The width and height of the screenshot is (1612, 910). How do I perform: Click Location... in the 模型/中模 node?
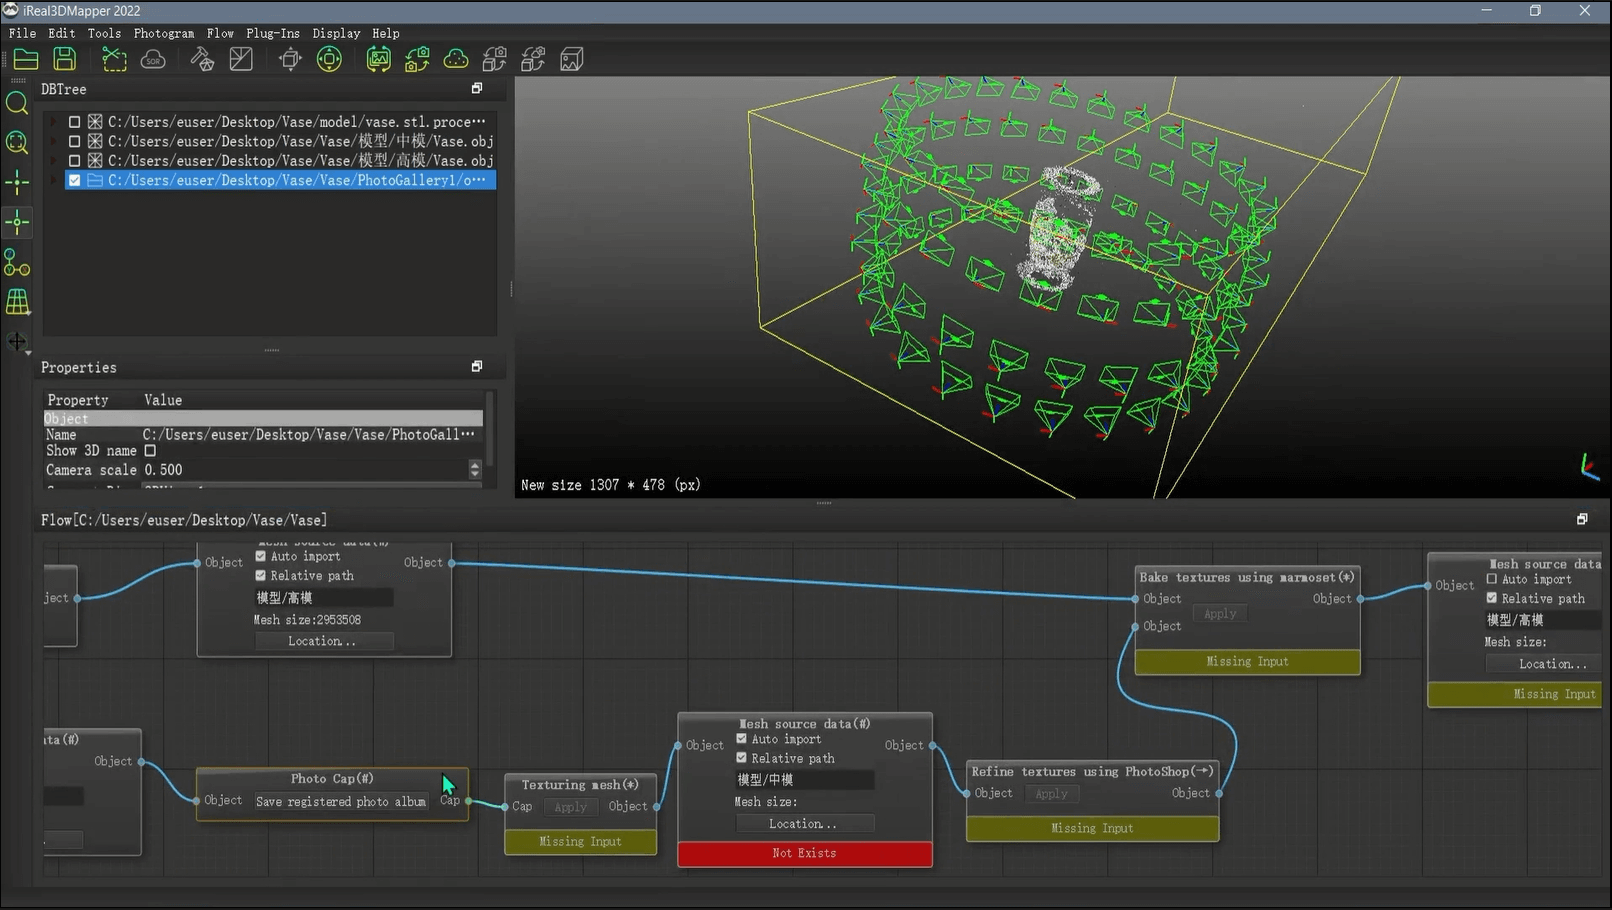coord(804,824)
